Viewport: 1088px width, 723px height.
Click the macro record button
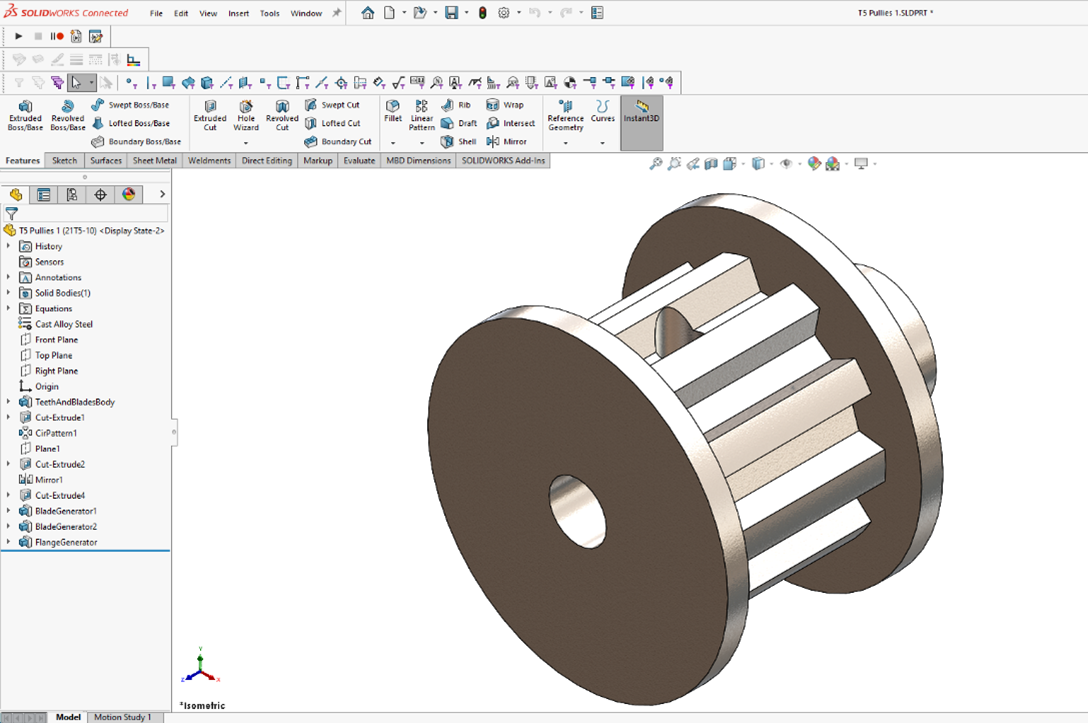pyautogui.click(x=57, y=36)
